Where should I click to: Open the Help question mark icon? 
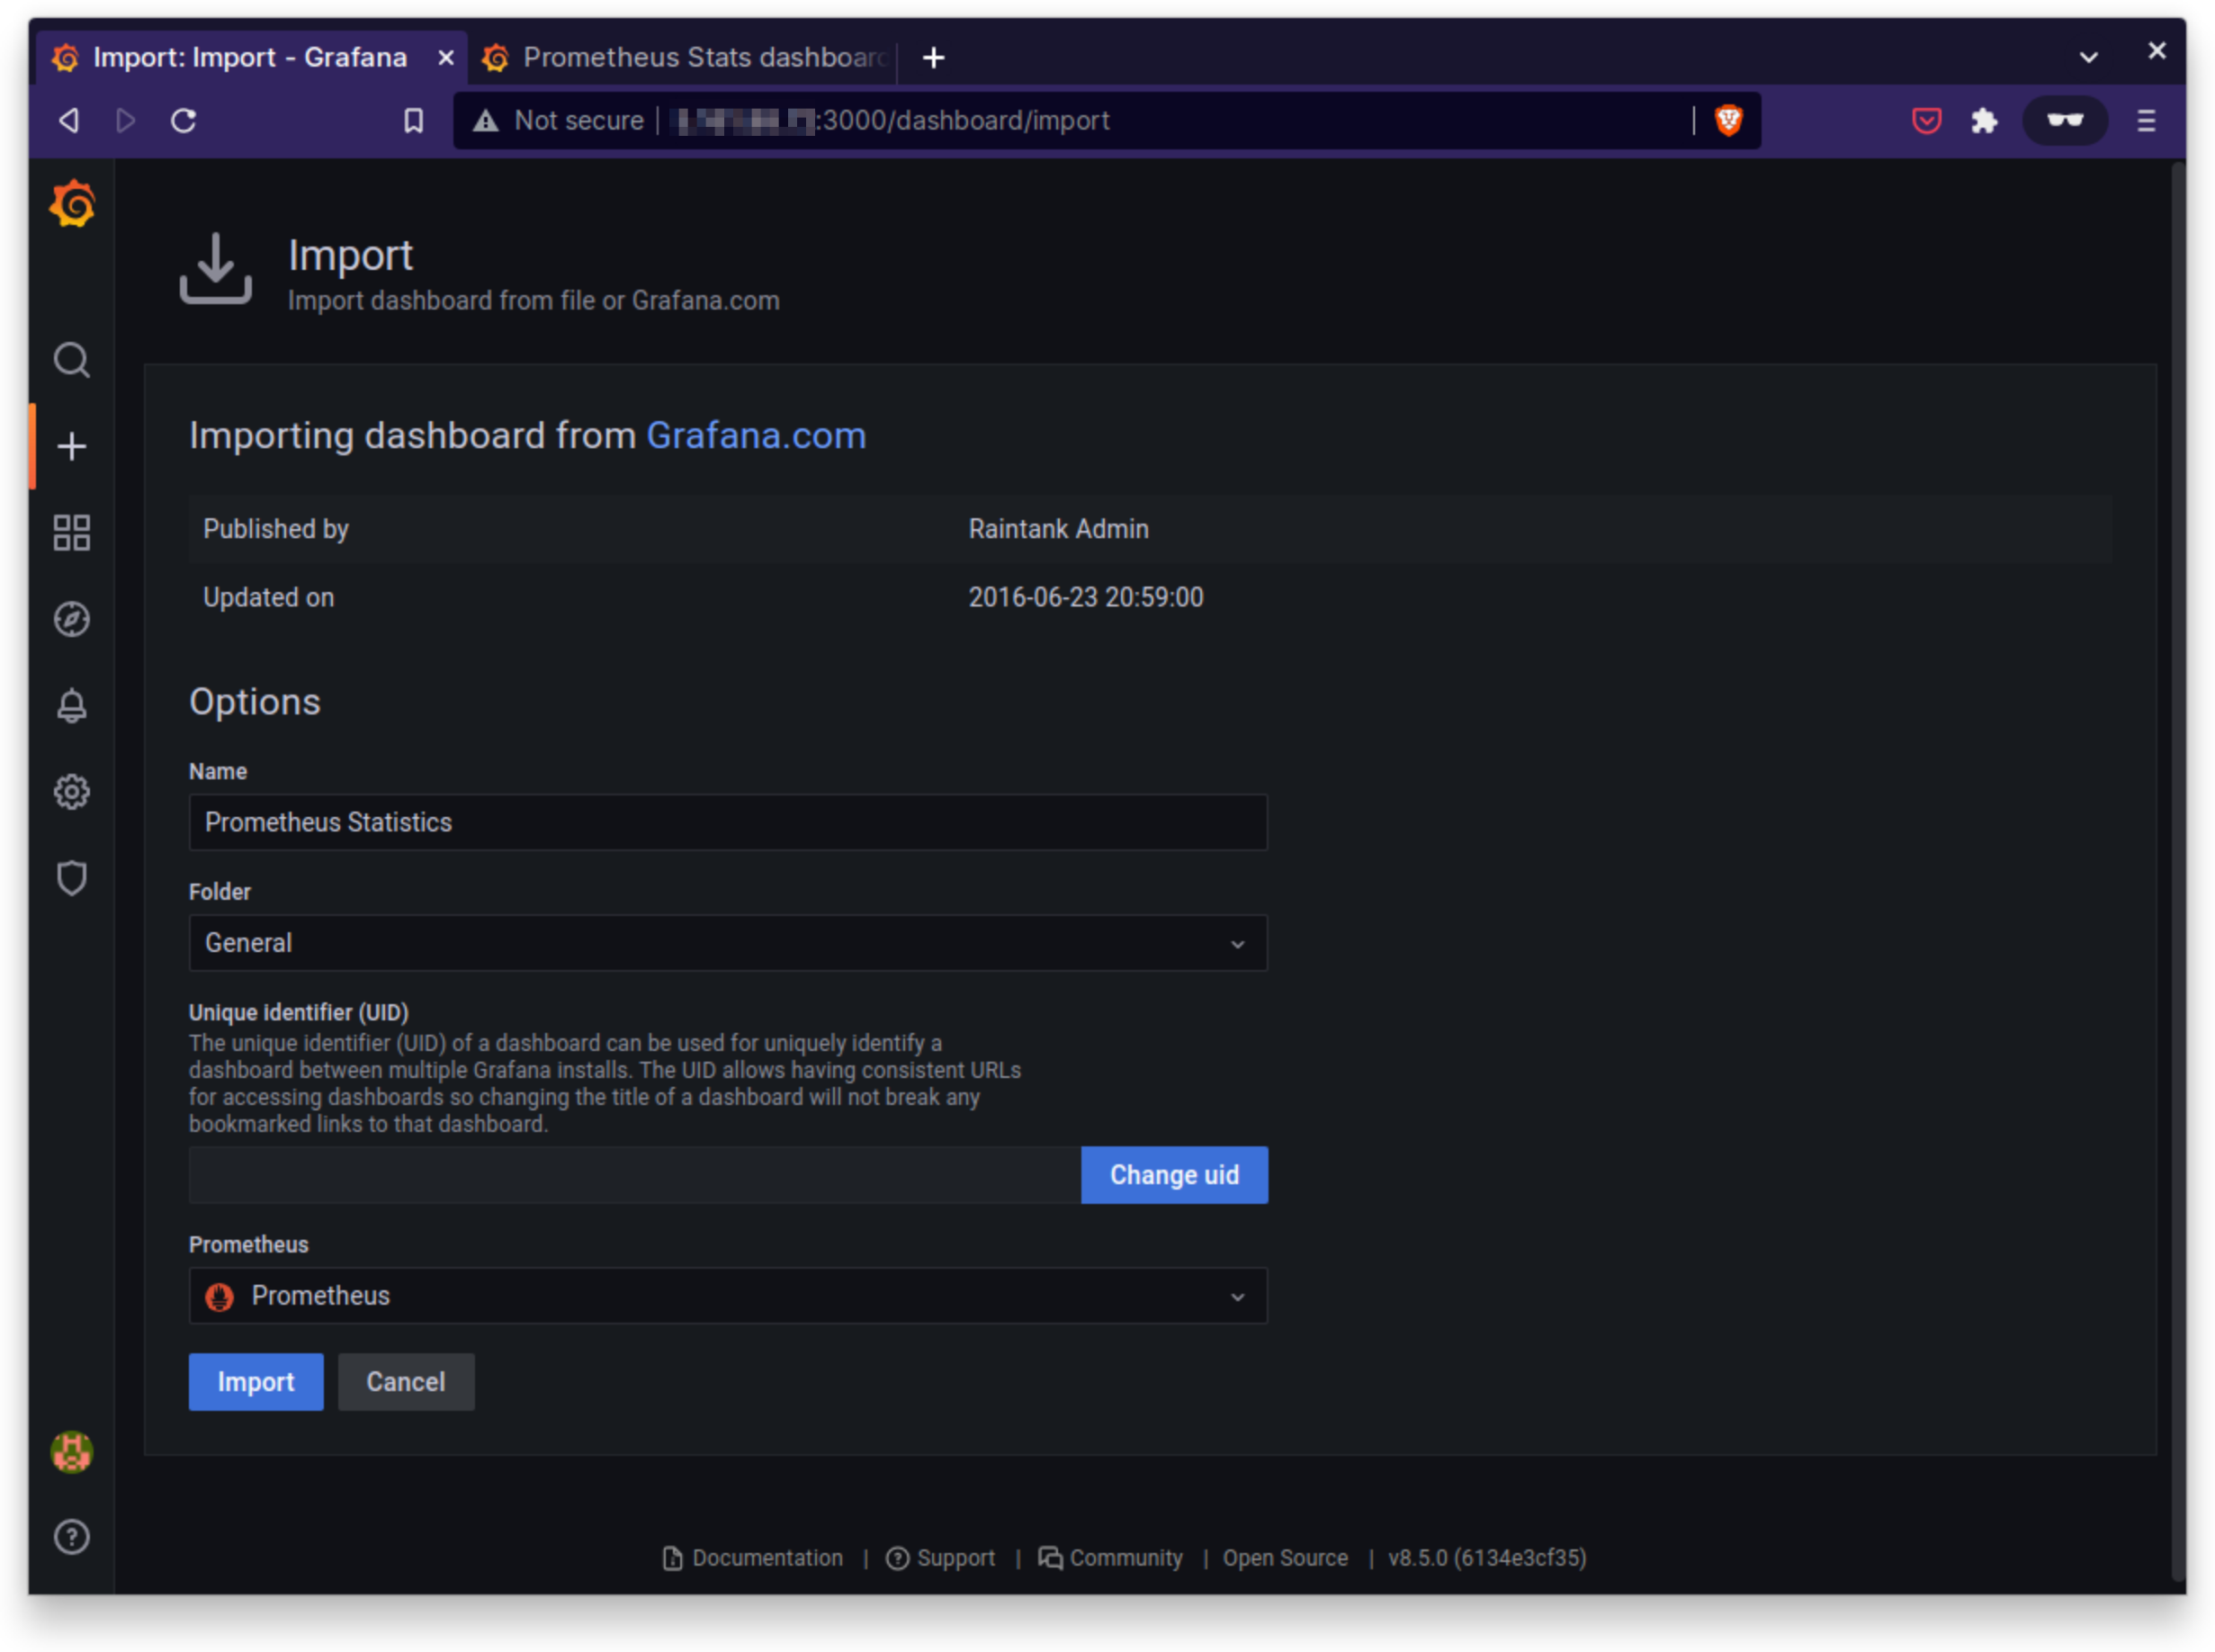[x=72, y=1537]
